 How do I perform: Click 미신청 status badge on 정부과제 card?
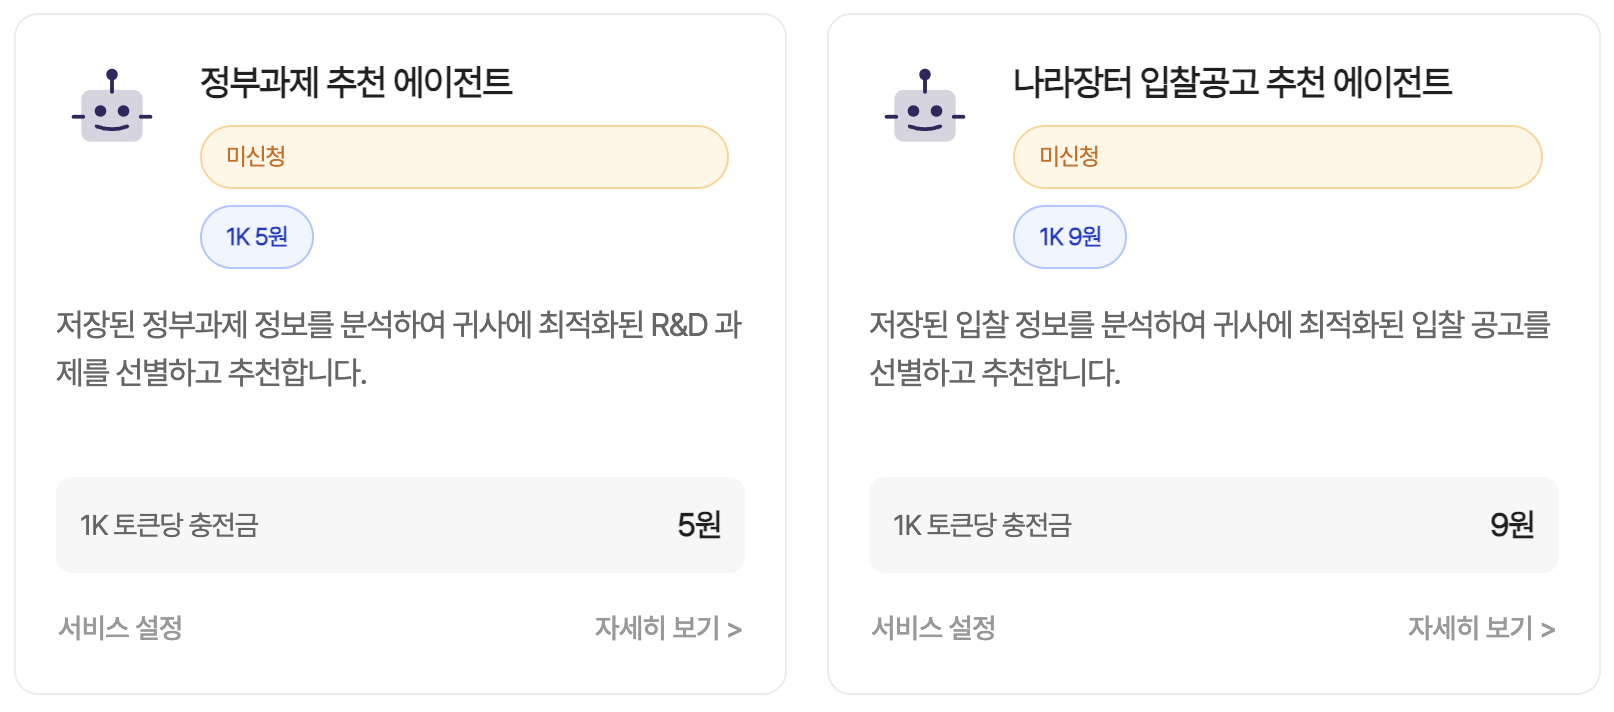tap(464, 157)
